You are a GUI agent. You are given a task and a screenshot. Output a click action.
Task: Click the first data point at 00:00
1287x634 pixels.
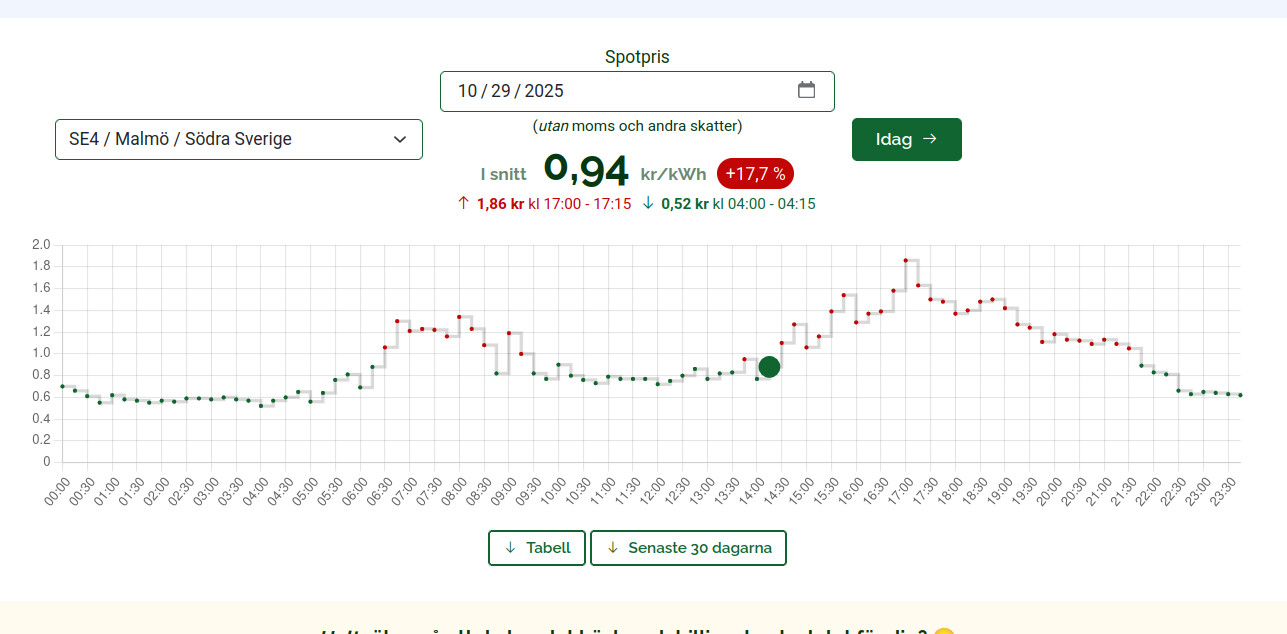point(62,386)
